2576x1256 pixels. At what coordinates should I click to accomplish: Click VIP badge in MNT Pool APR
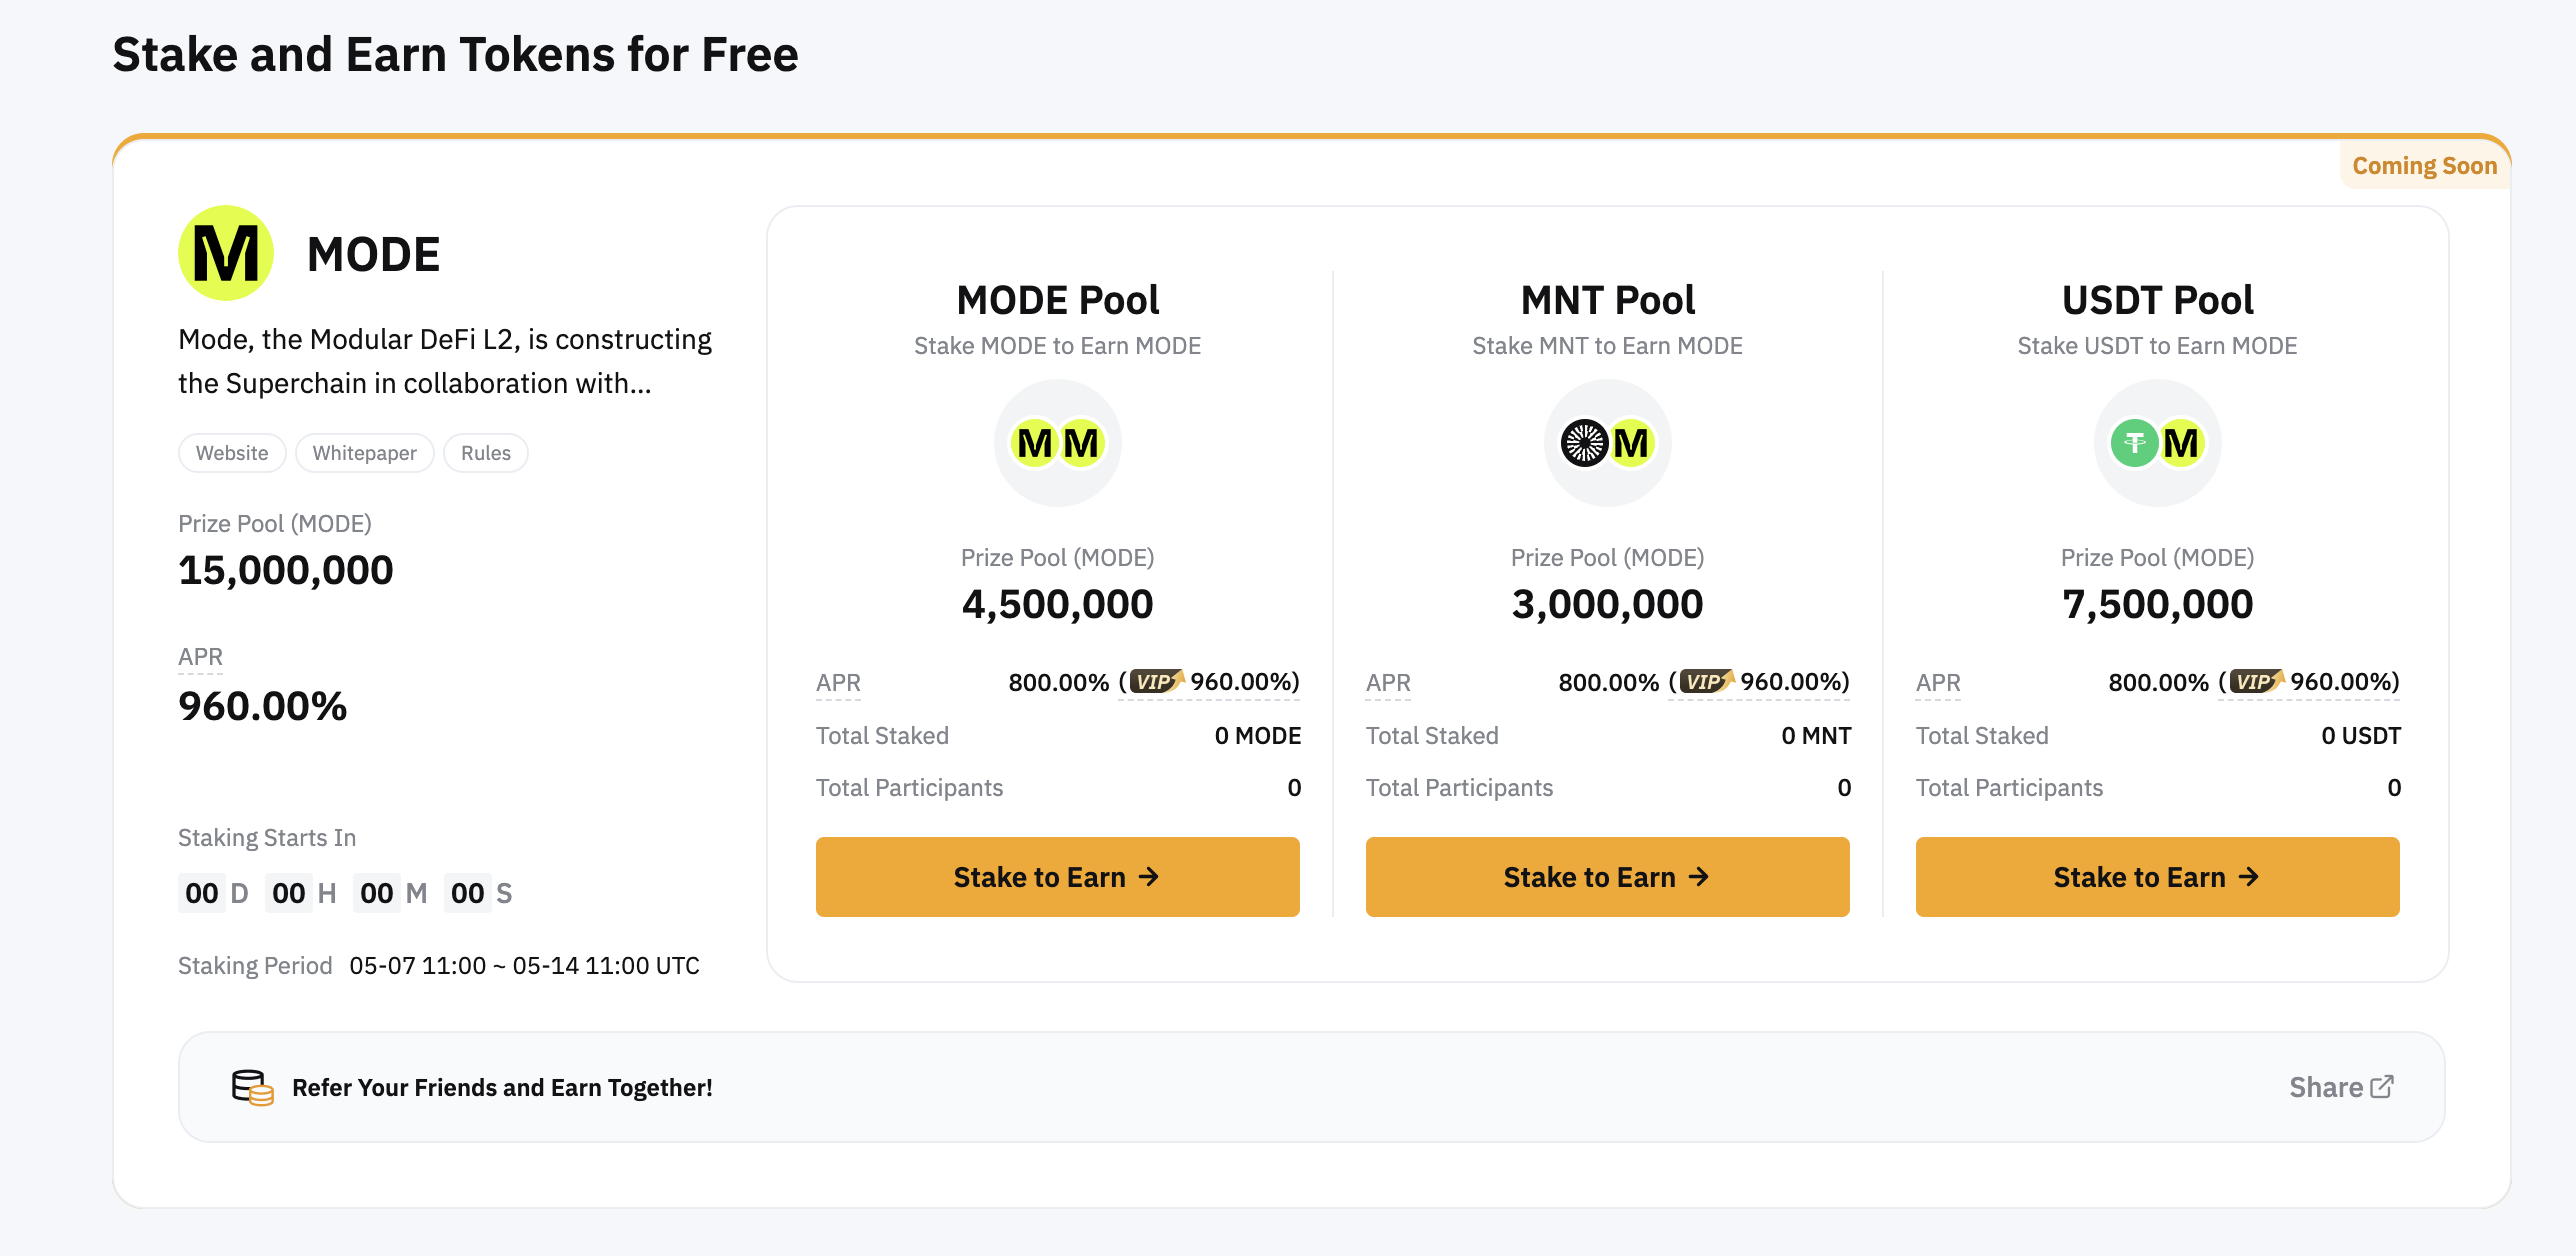(1706, 681)
